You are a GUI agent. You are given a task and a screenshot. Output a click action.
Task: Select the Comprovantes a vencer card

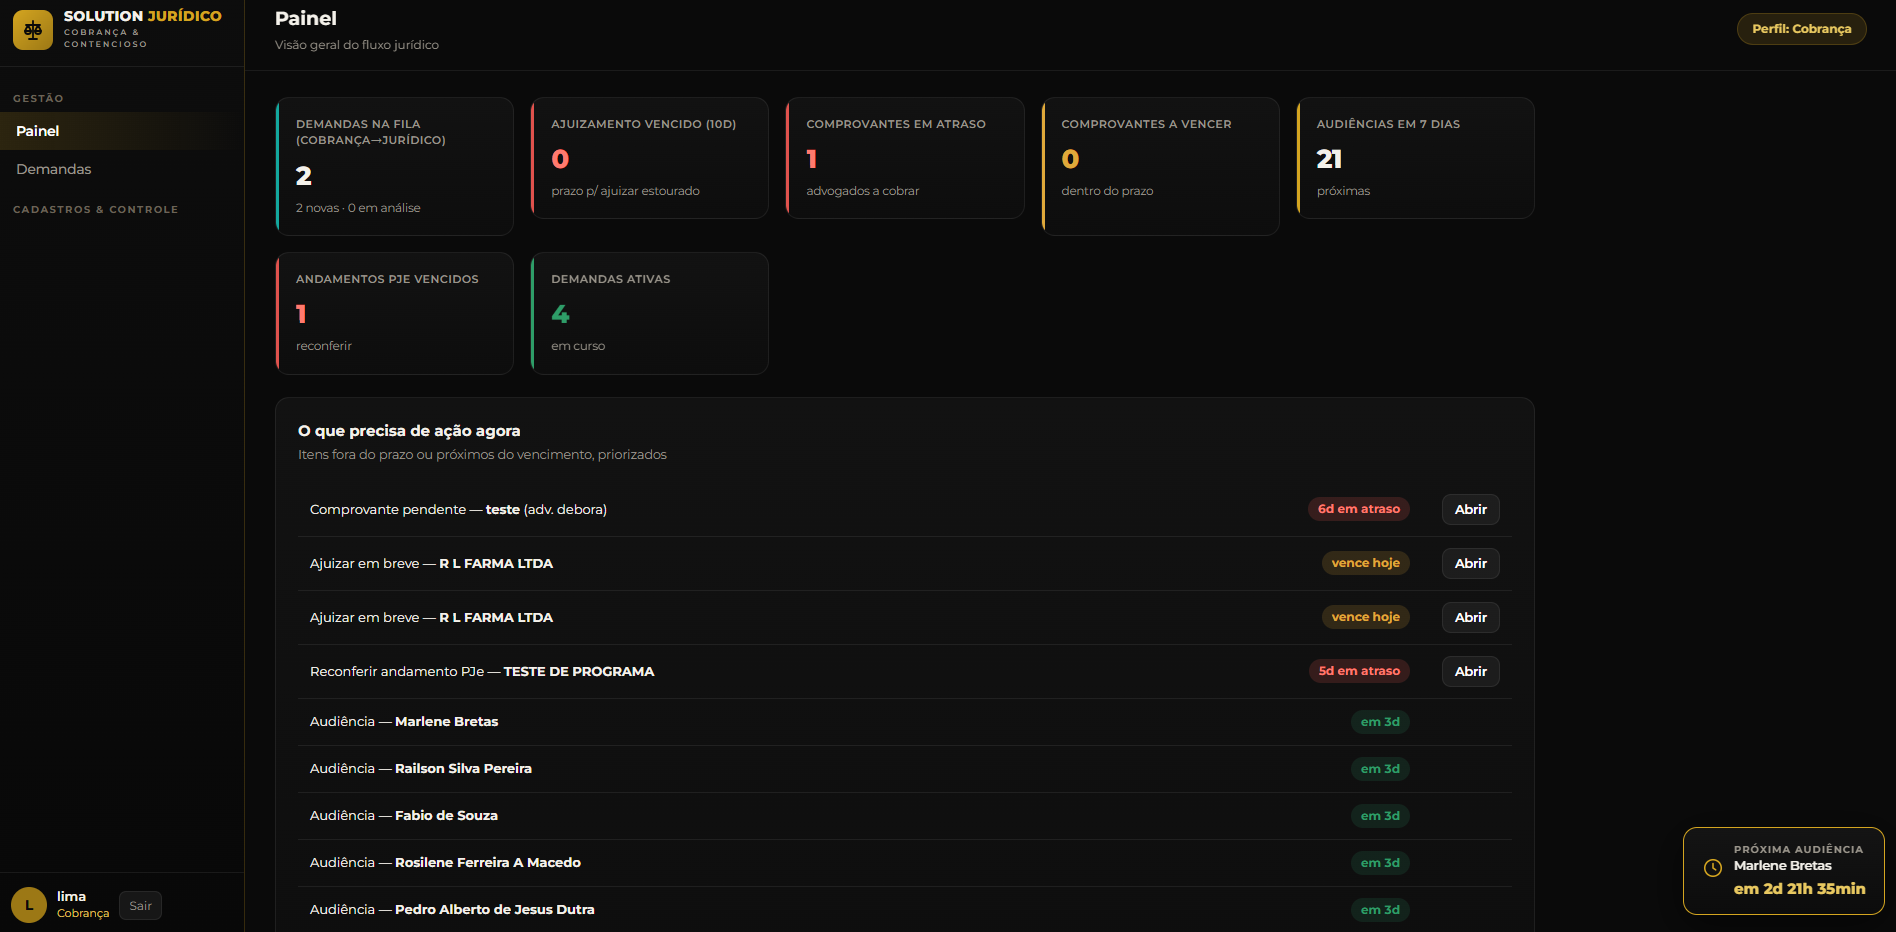pos(1160,166)
